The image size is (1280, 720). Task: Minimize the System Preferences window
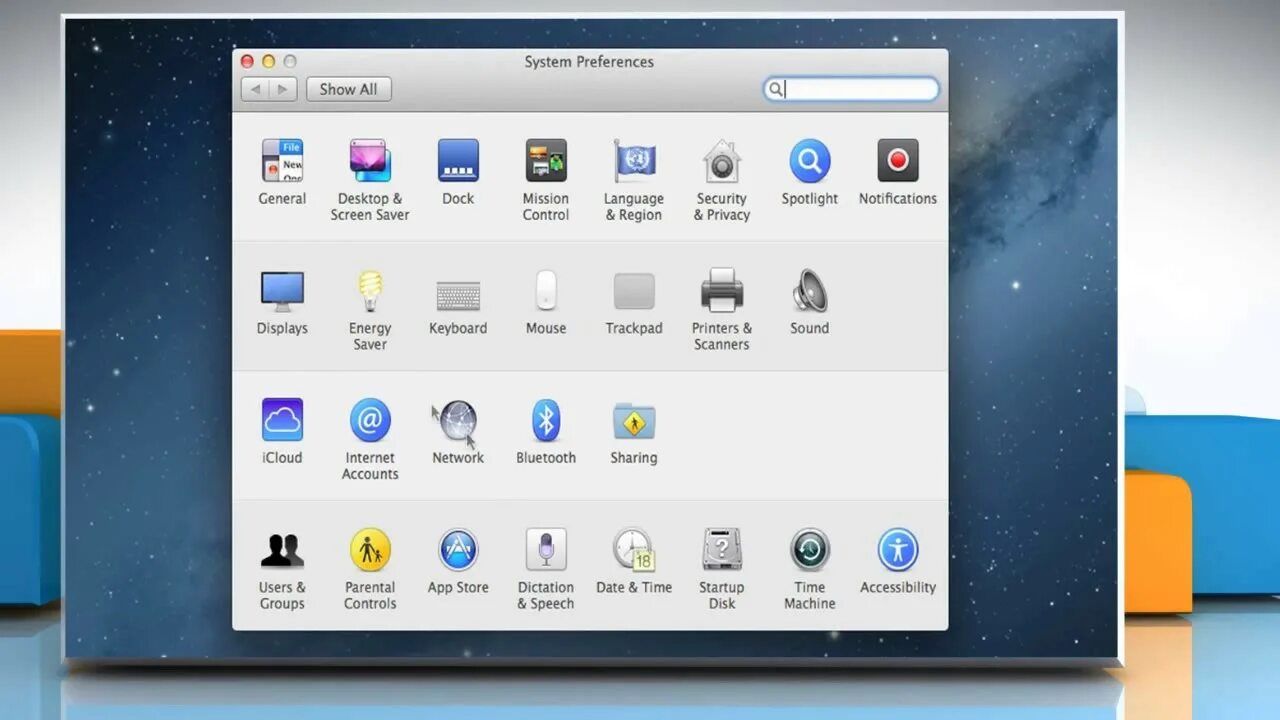[x=268, y=61]
